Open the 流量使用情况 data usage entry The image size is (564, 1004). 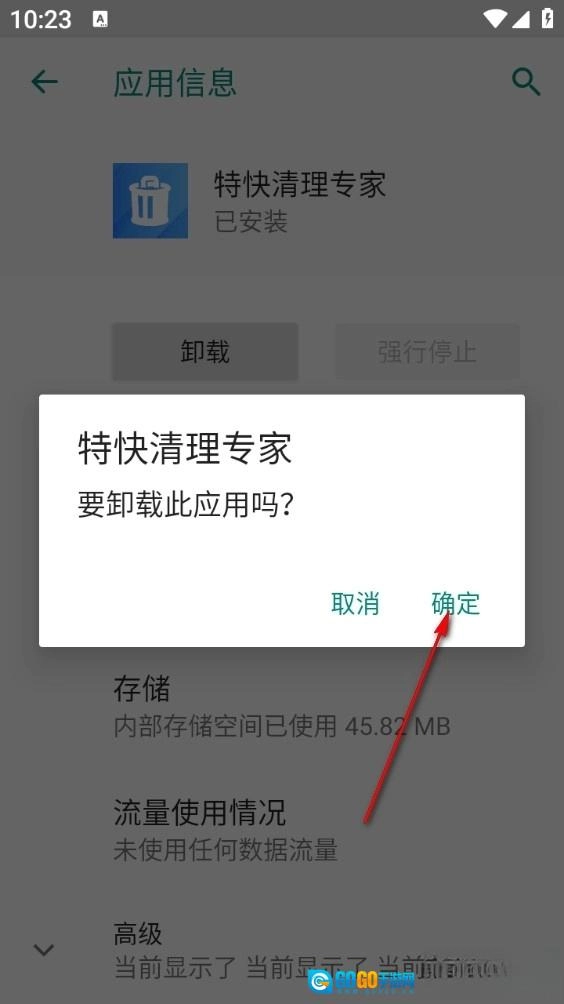282,830
